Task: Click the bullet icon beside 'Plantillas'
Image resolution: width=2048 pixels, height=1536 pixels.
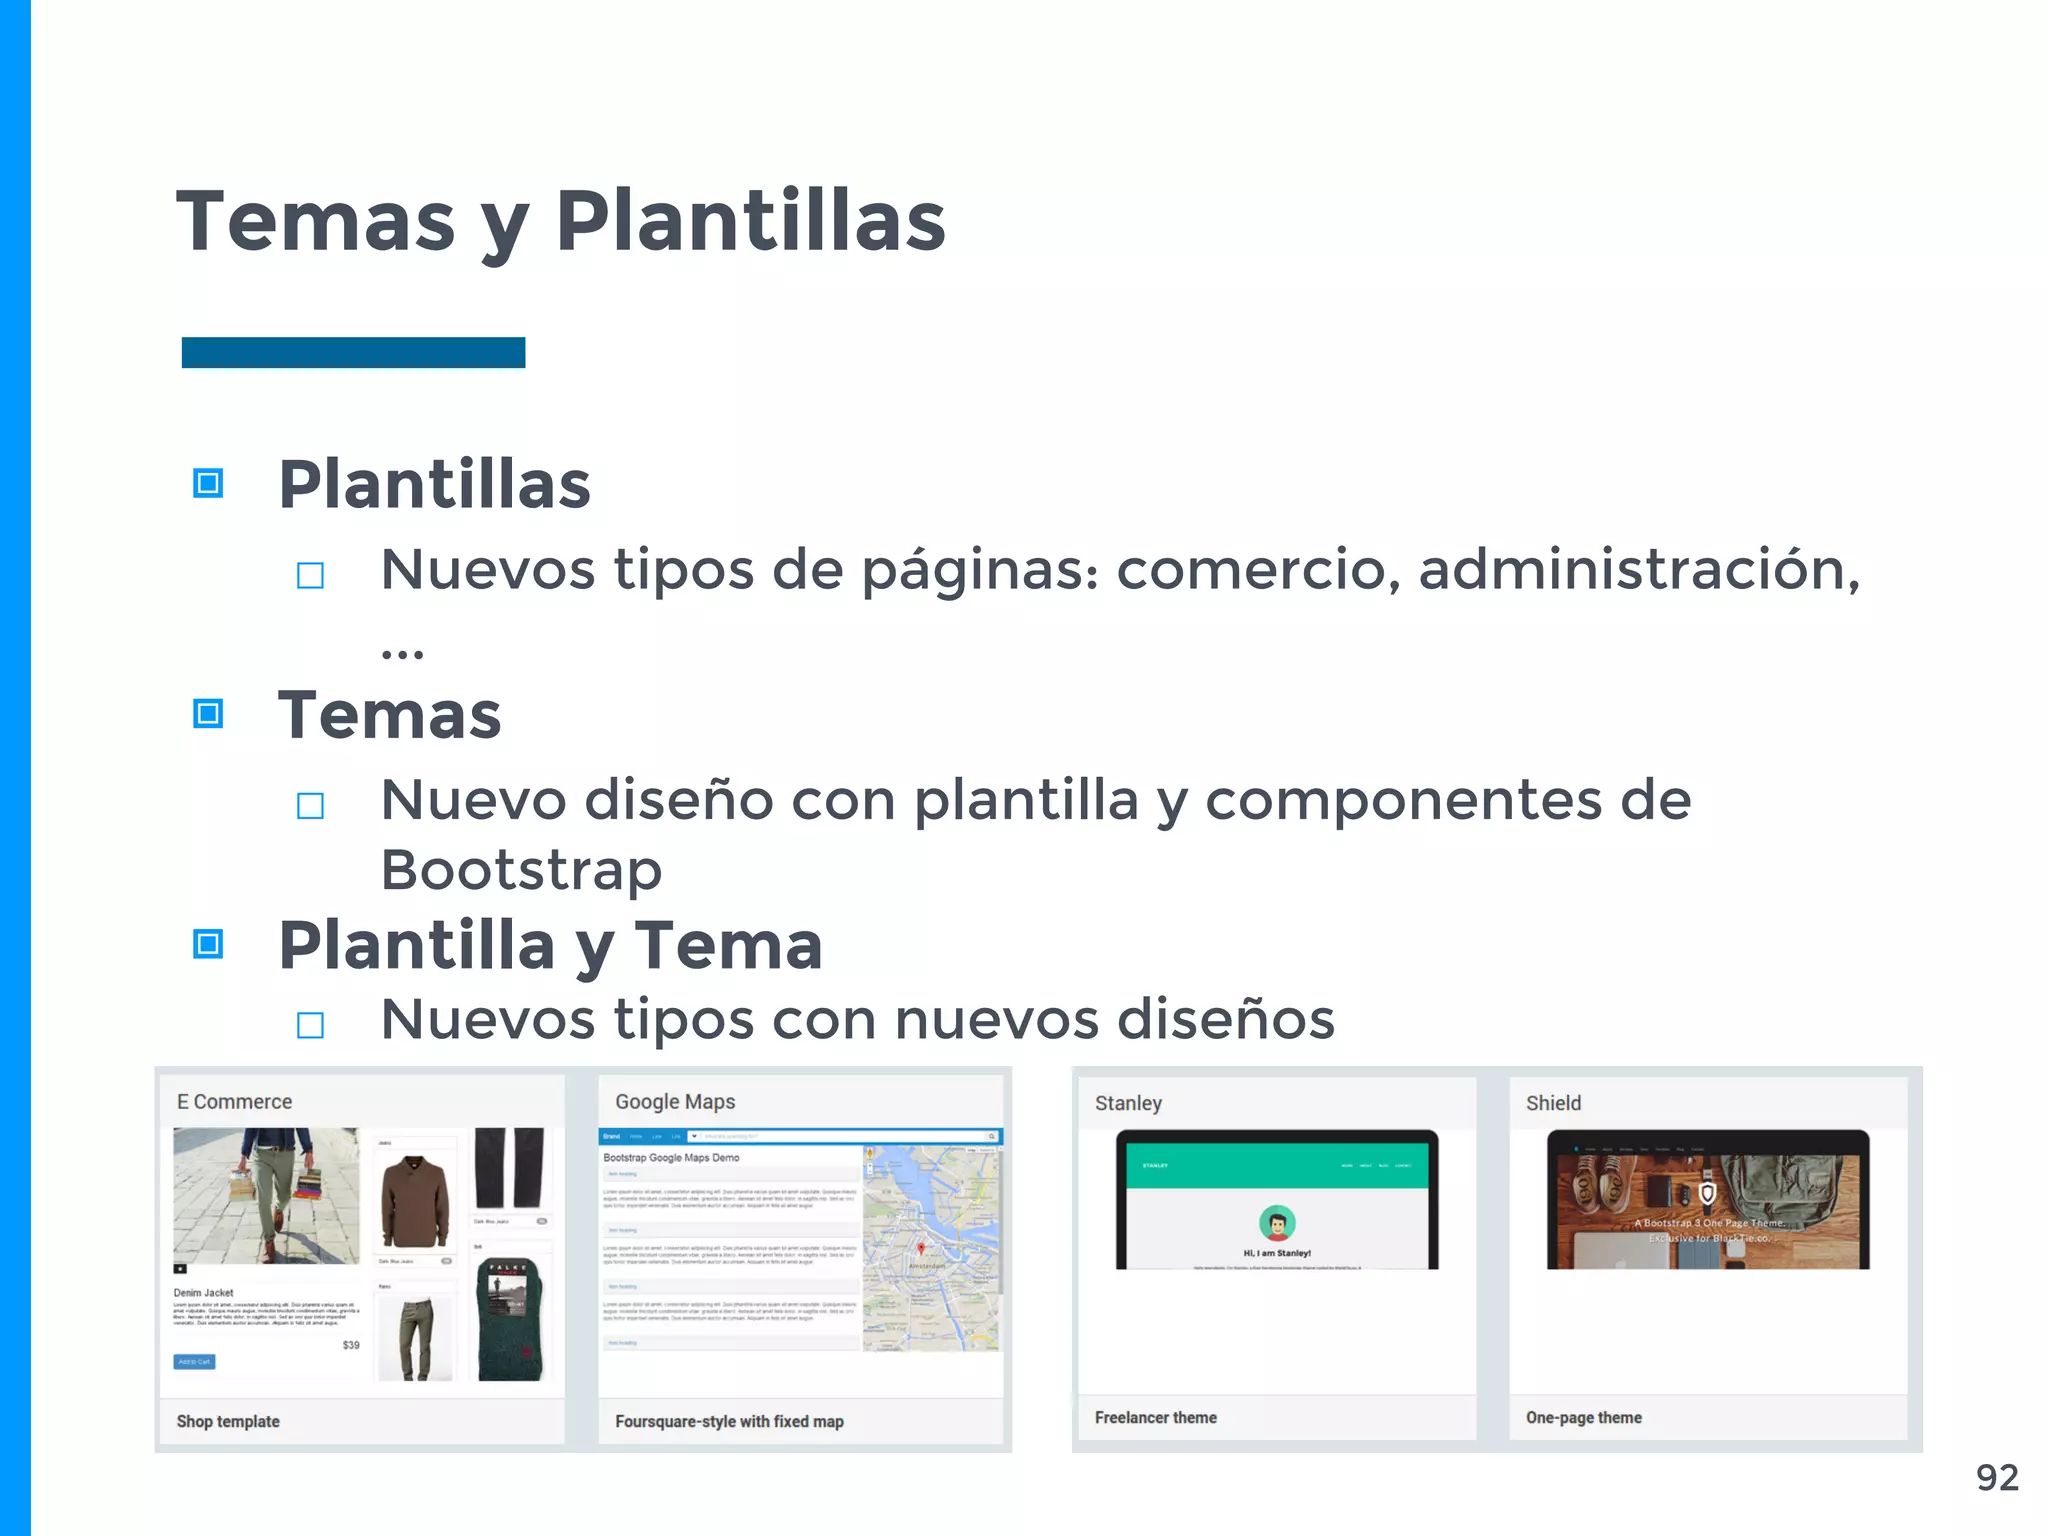Action: coord(208,484)
